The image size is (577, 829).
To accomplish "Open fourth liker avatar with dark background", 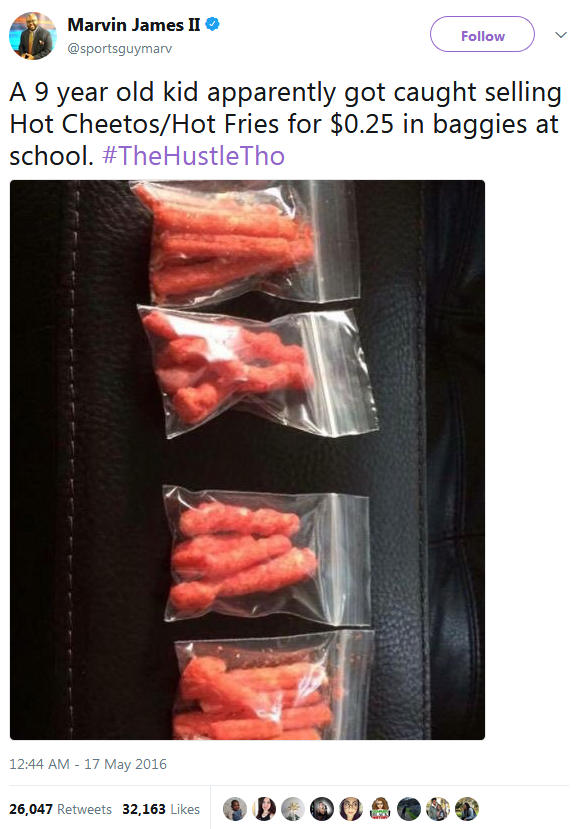I will (x=322, y=809).
